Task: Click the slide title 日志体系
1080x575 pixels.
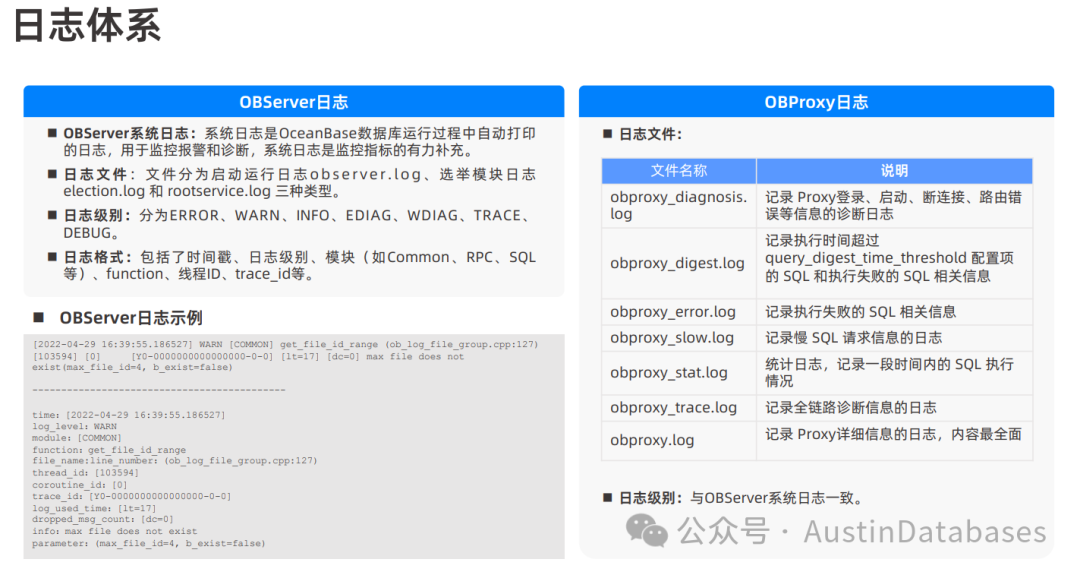Action: click(x=87, y=25)
